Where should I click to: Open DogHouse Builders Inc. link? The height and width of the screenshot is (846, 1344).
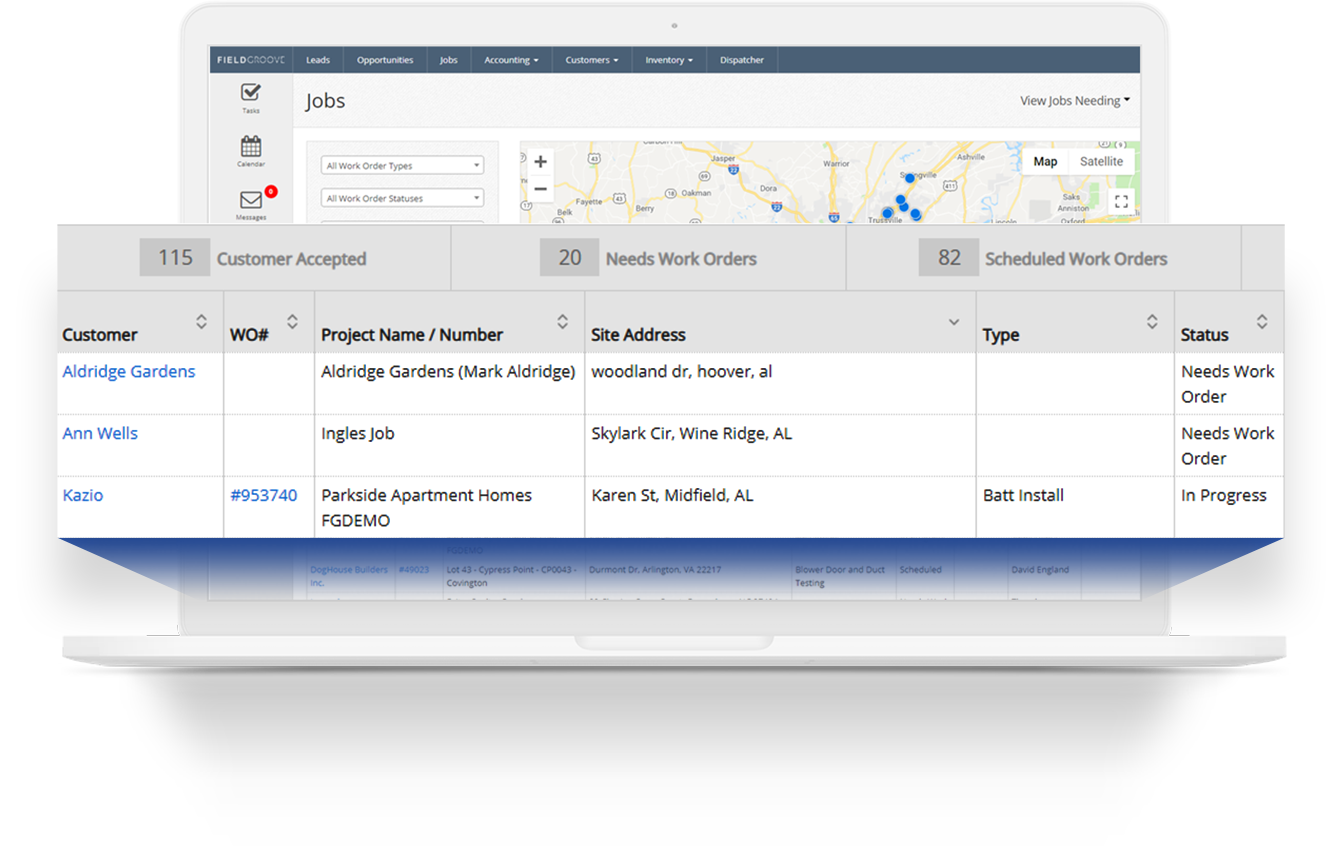[x=349, y=575]
